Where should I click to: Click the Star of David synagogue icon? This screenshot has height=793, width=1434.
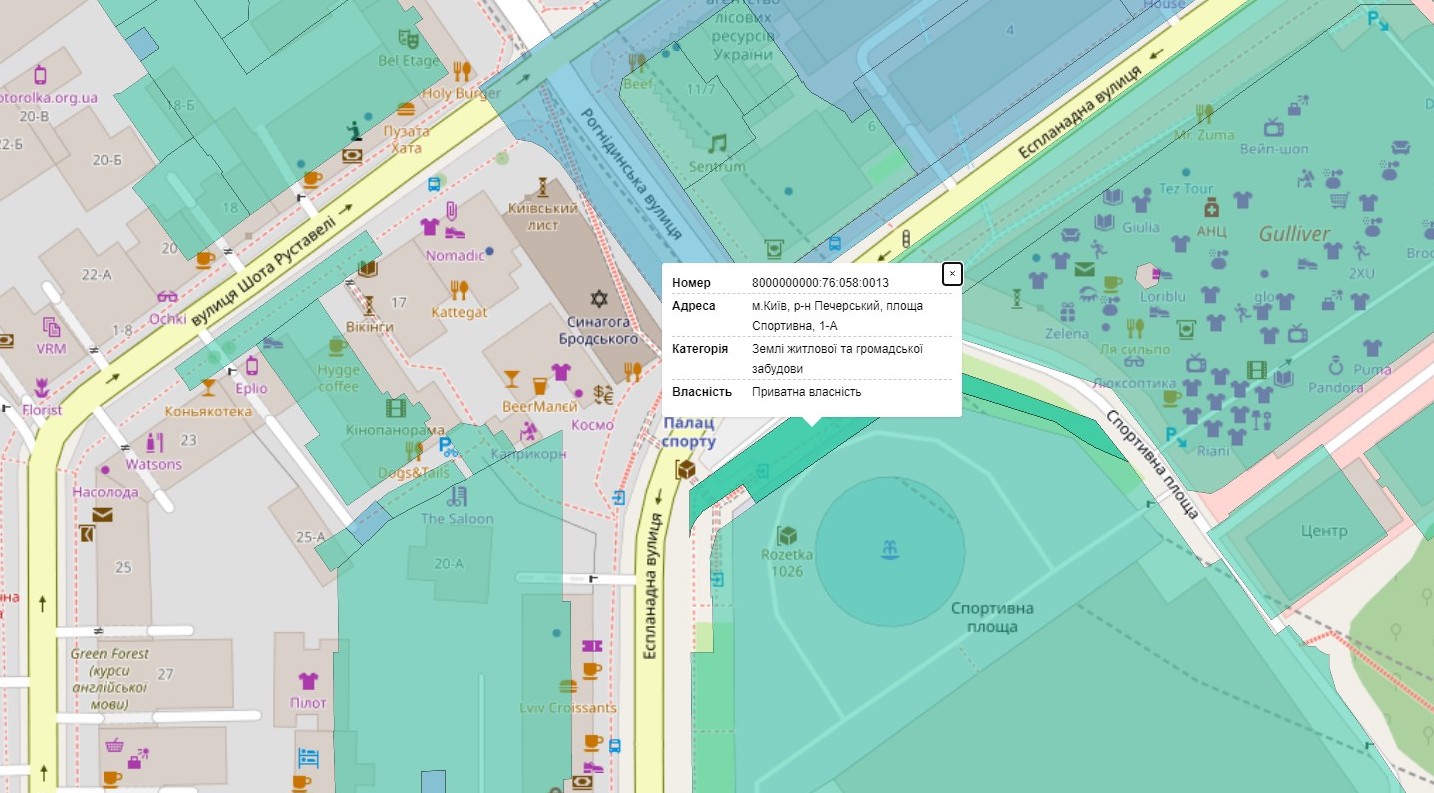point(599,299)
